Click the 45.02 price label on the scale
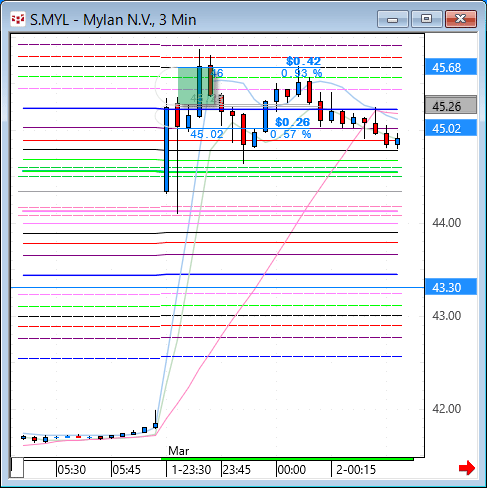The width and height of the screenshot is (487, 488). (451, 128)
